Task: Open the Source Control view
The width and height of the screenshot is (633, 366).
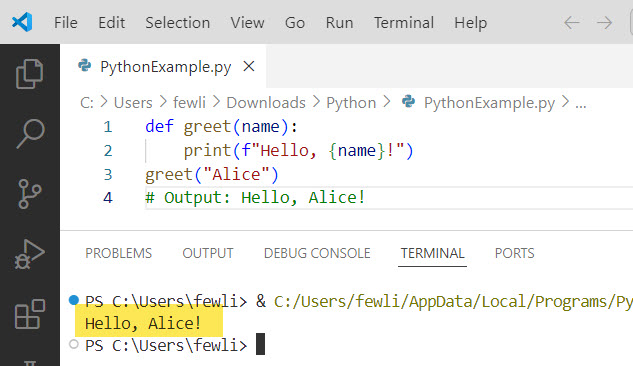Action: 29,194
